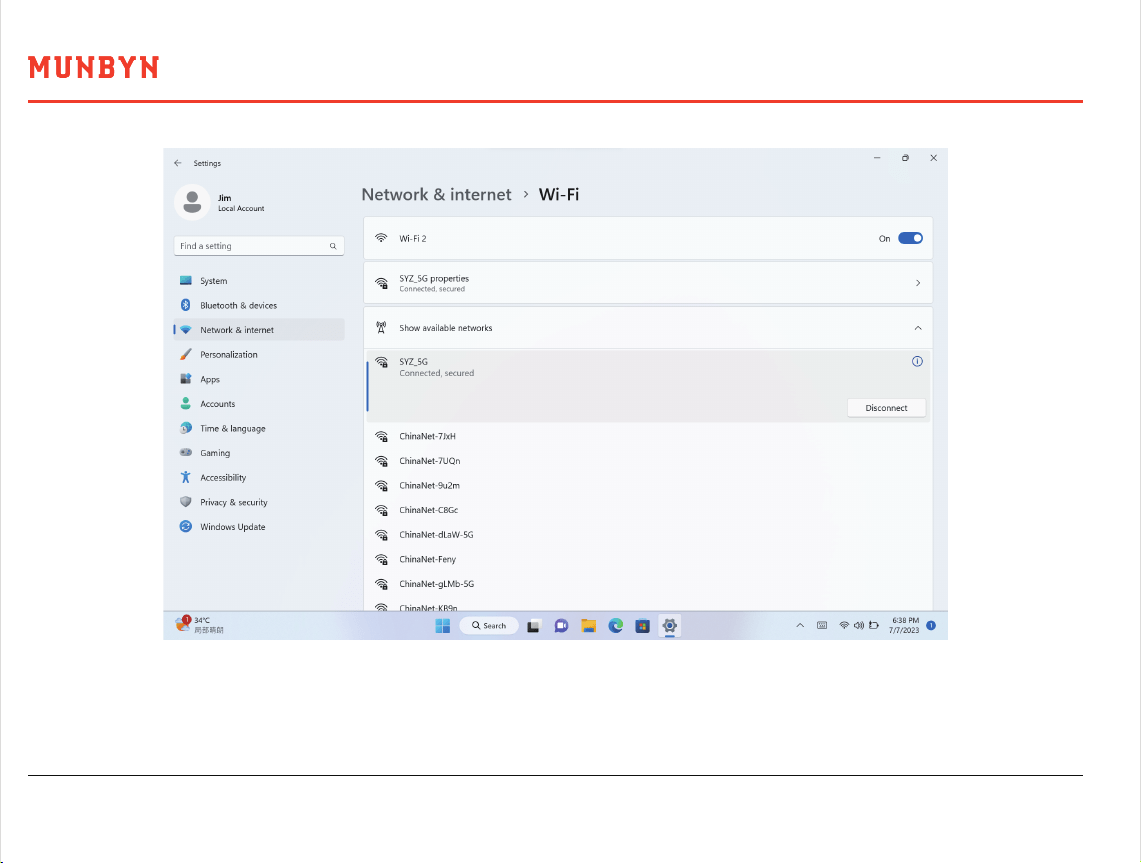Open System settings category

coord(258,281)
